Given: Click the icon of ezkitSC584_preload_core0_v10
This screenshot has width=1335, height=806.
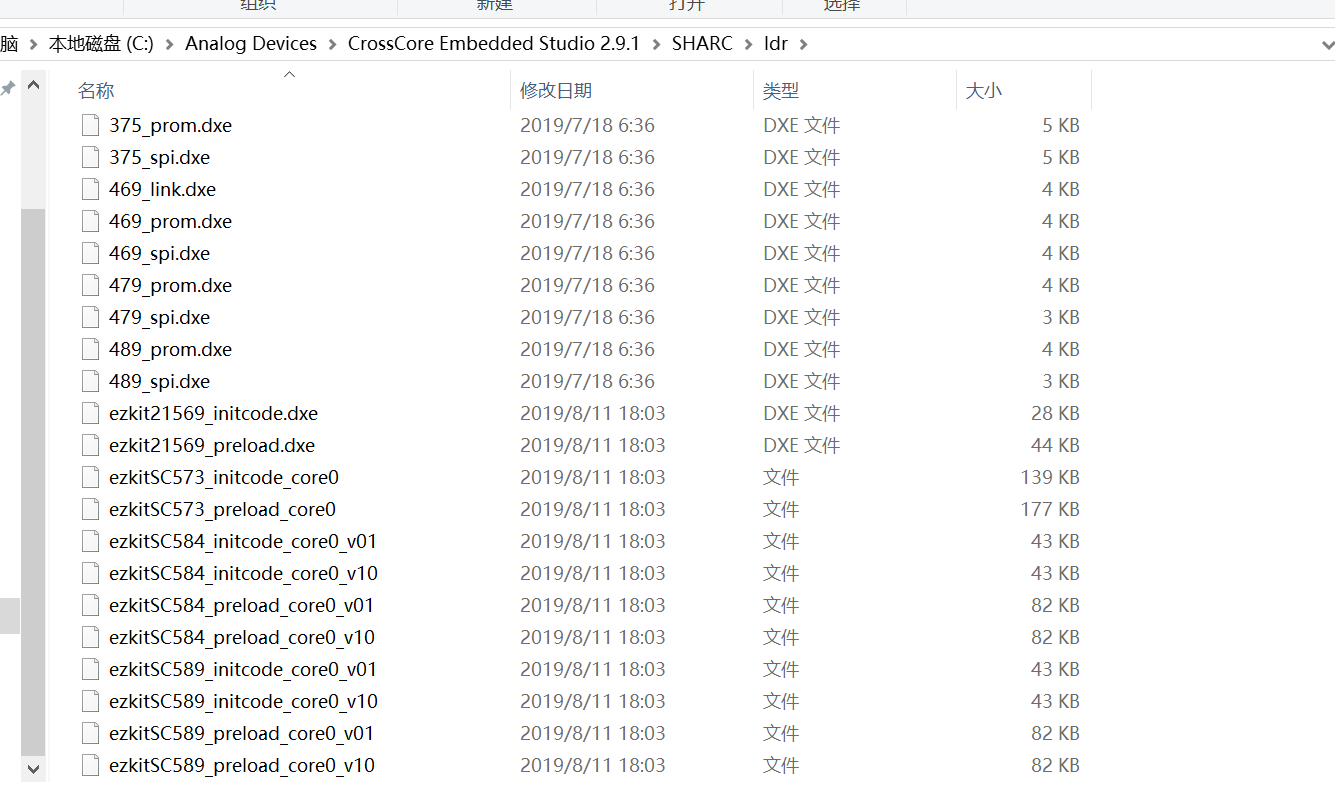Looking at the screenshot, I should coord(90,637).
